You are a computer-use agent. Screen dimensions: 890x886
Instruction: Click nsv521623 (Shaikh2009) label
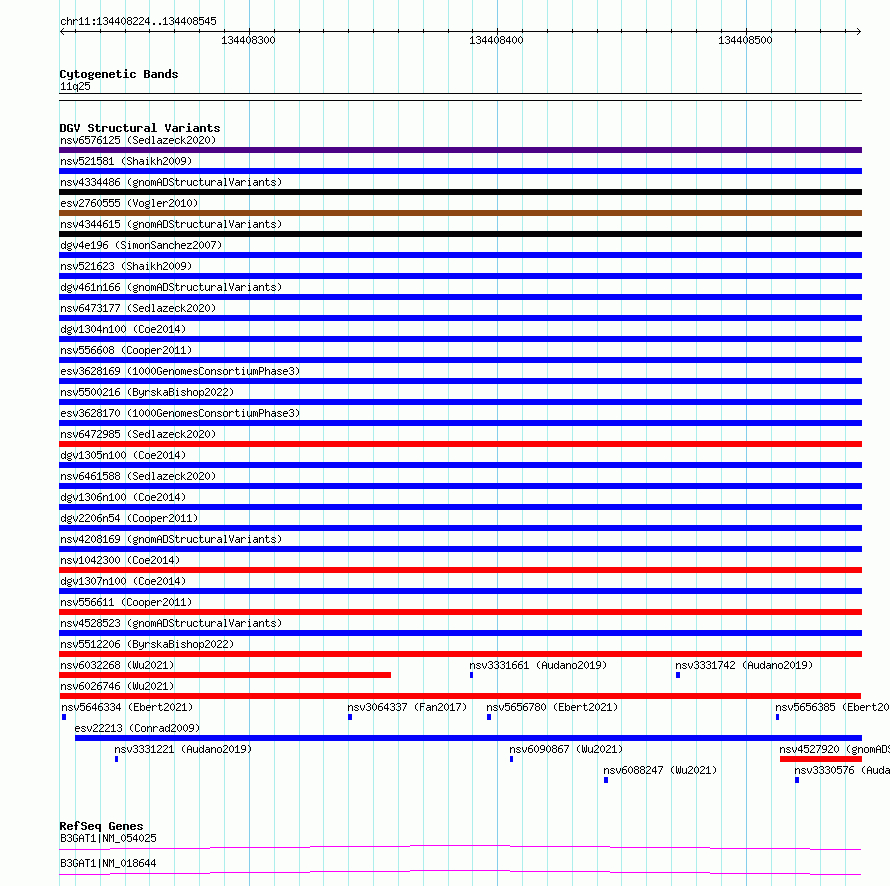point(126,266)
